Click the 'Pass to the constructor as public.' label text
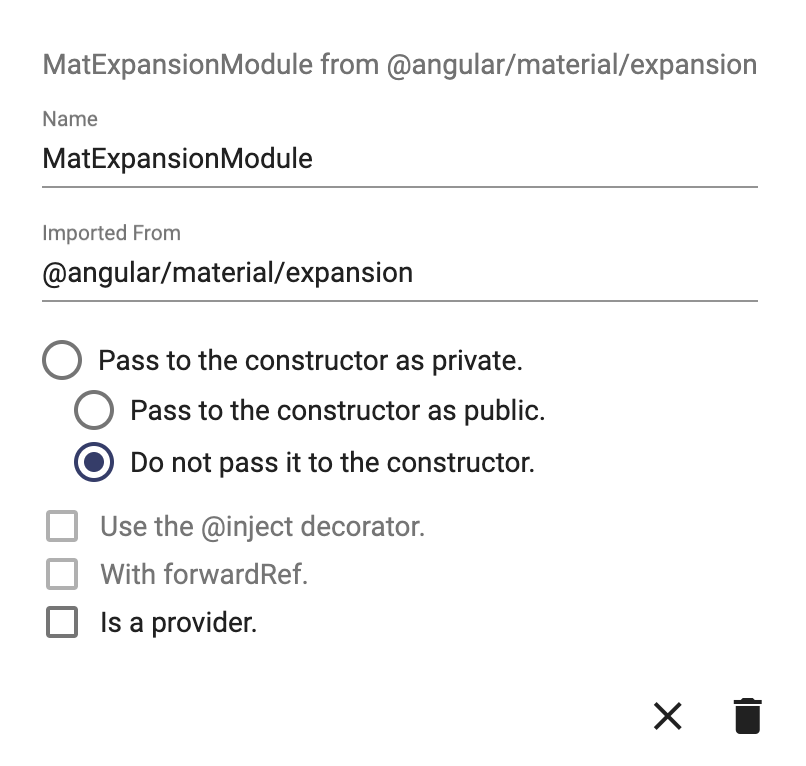Image resolution: width=806 pixels, height=766 pixels. (338, 411)
